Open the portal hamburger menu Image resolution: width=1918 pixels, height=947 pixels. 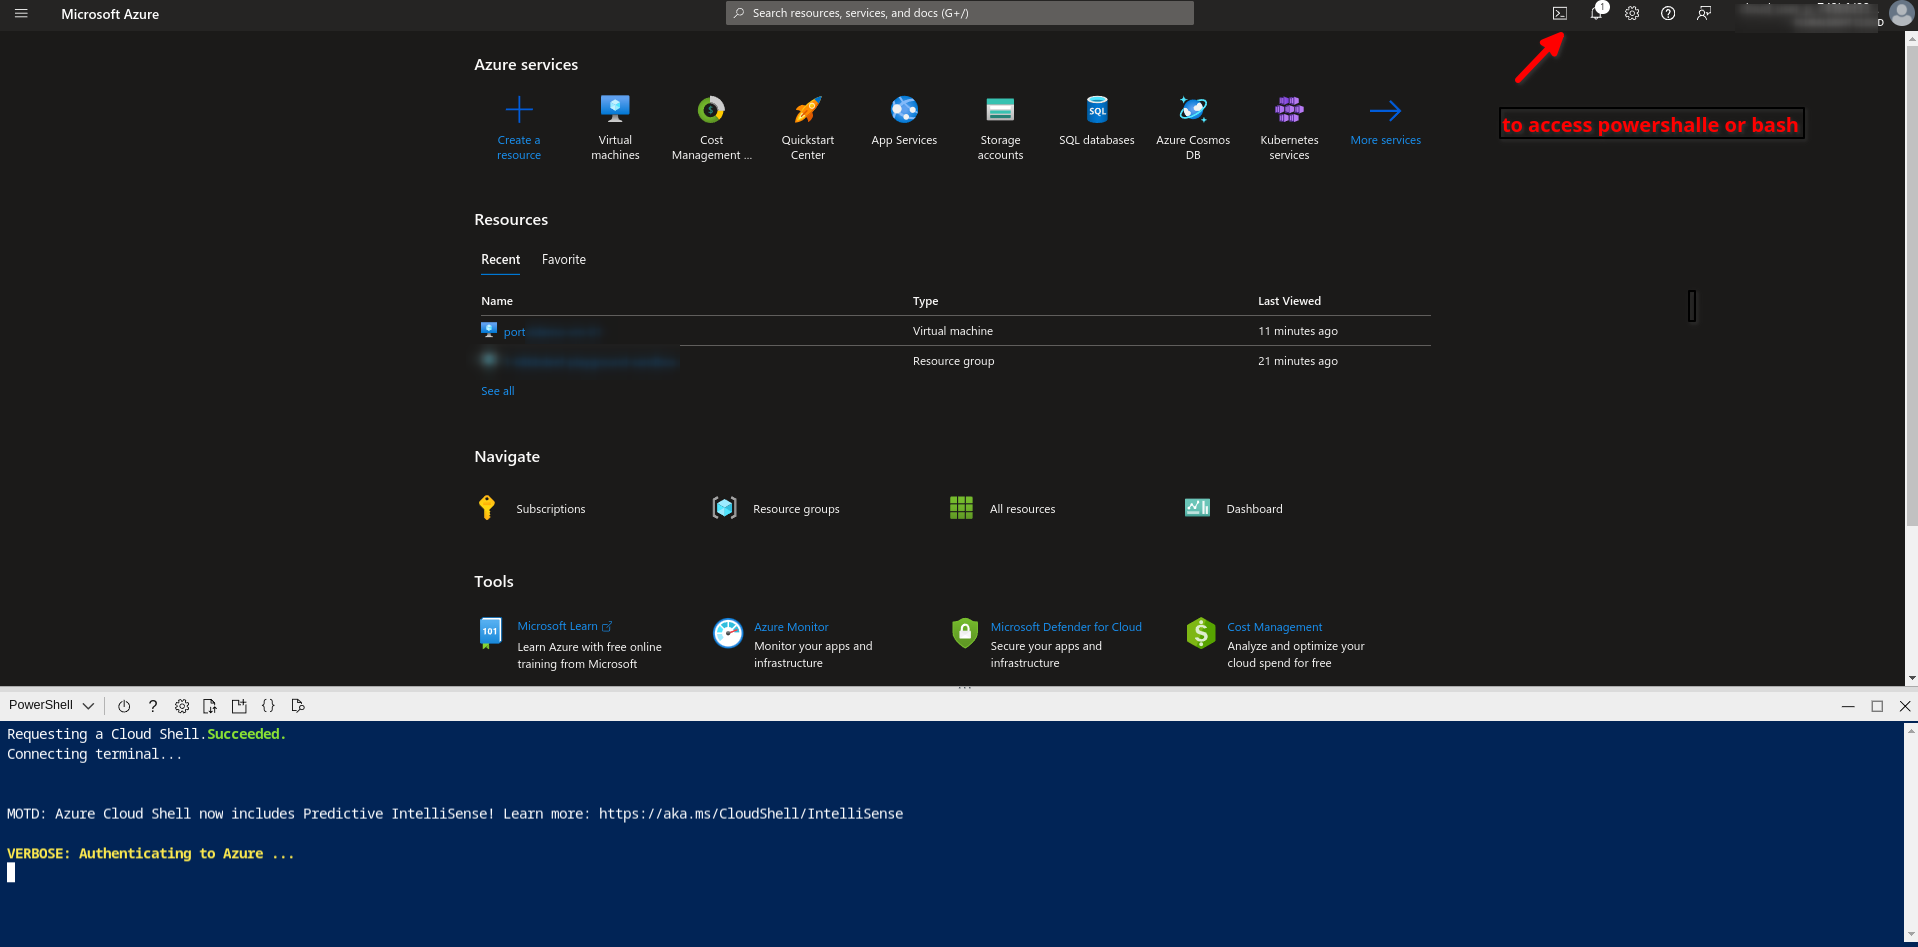[21, 14]
